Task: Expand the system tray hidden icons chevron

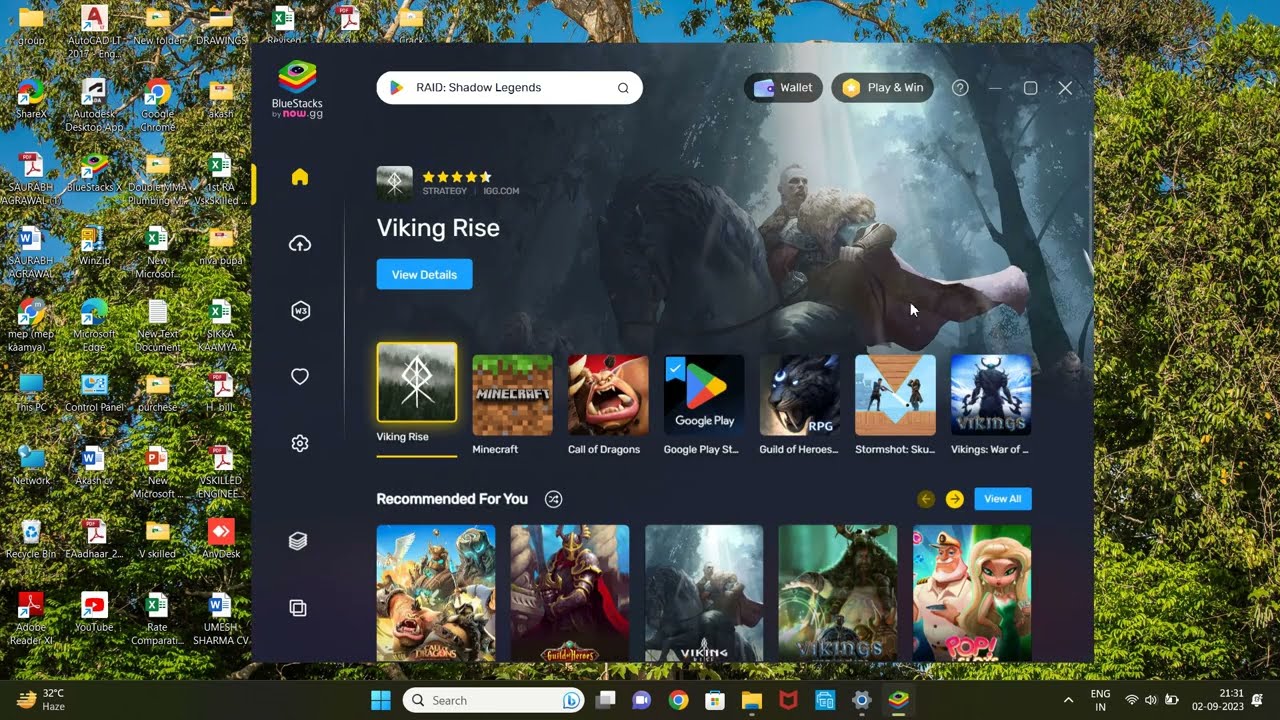Action: point(1068,700)
